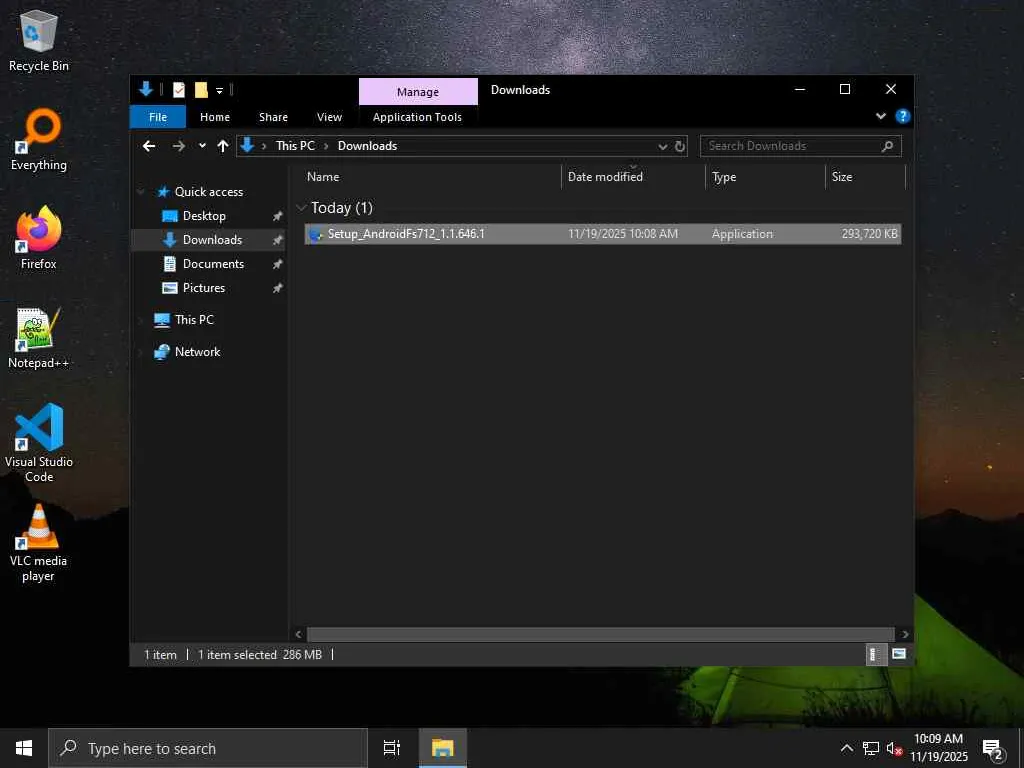Open the Windows Start menu
The height and width of the screenshot is (768, 1024).
coord(24,748)
